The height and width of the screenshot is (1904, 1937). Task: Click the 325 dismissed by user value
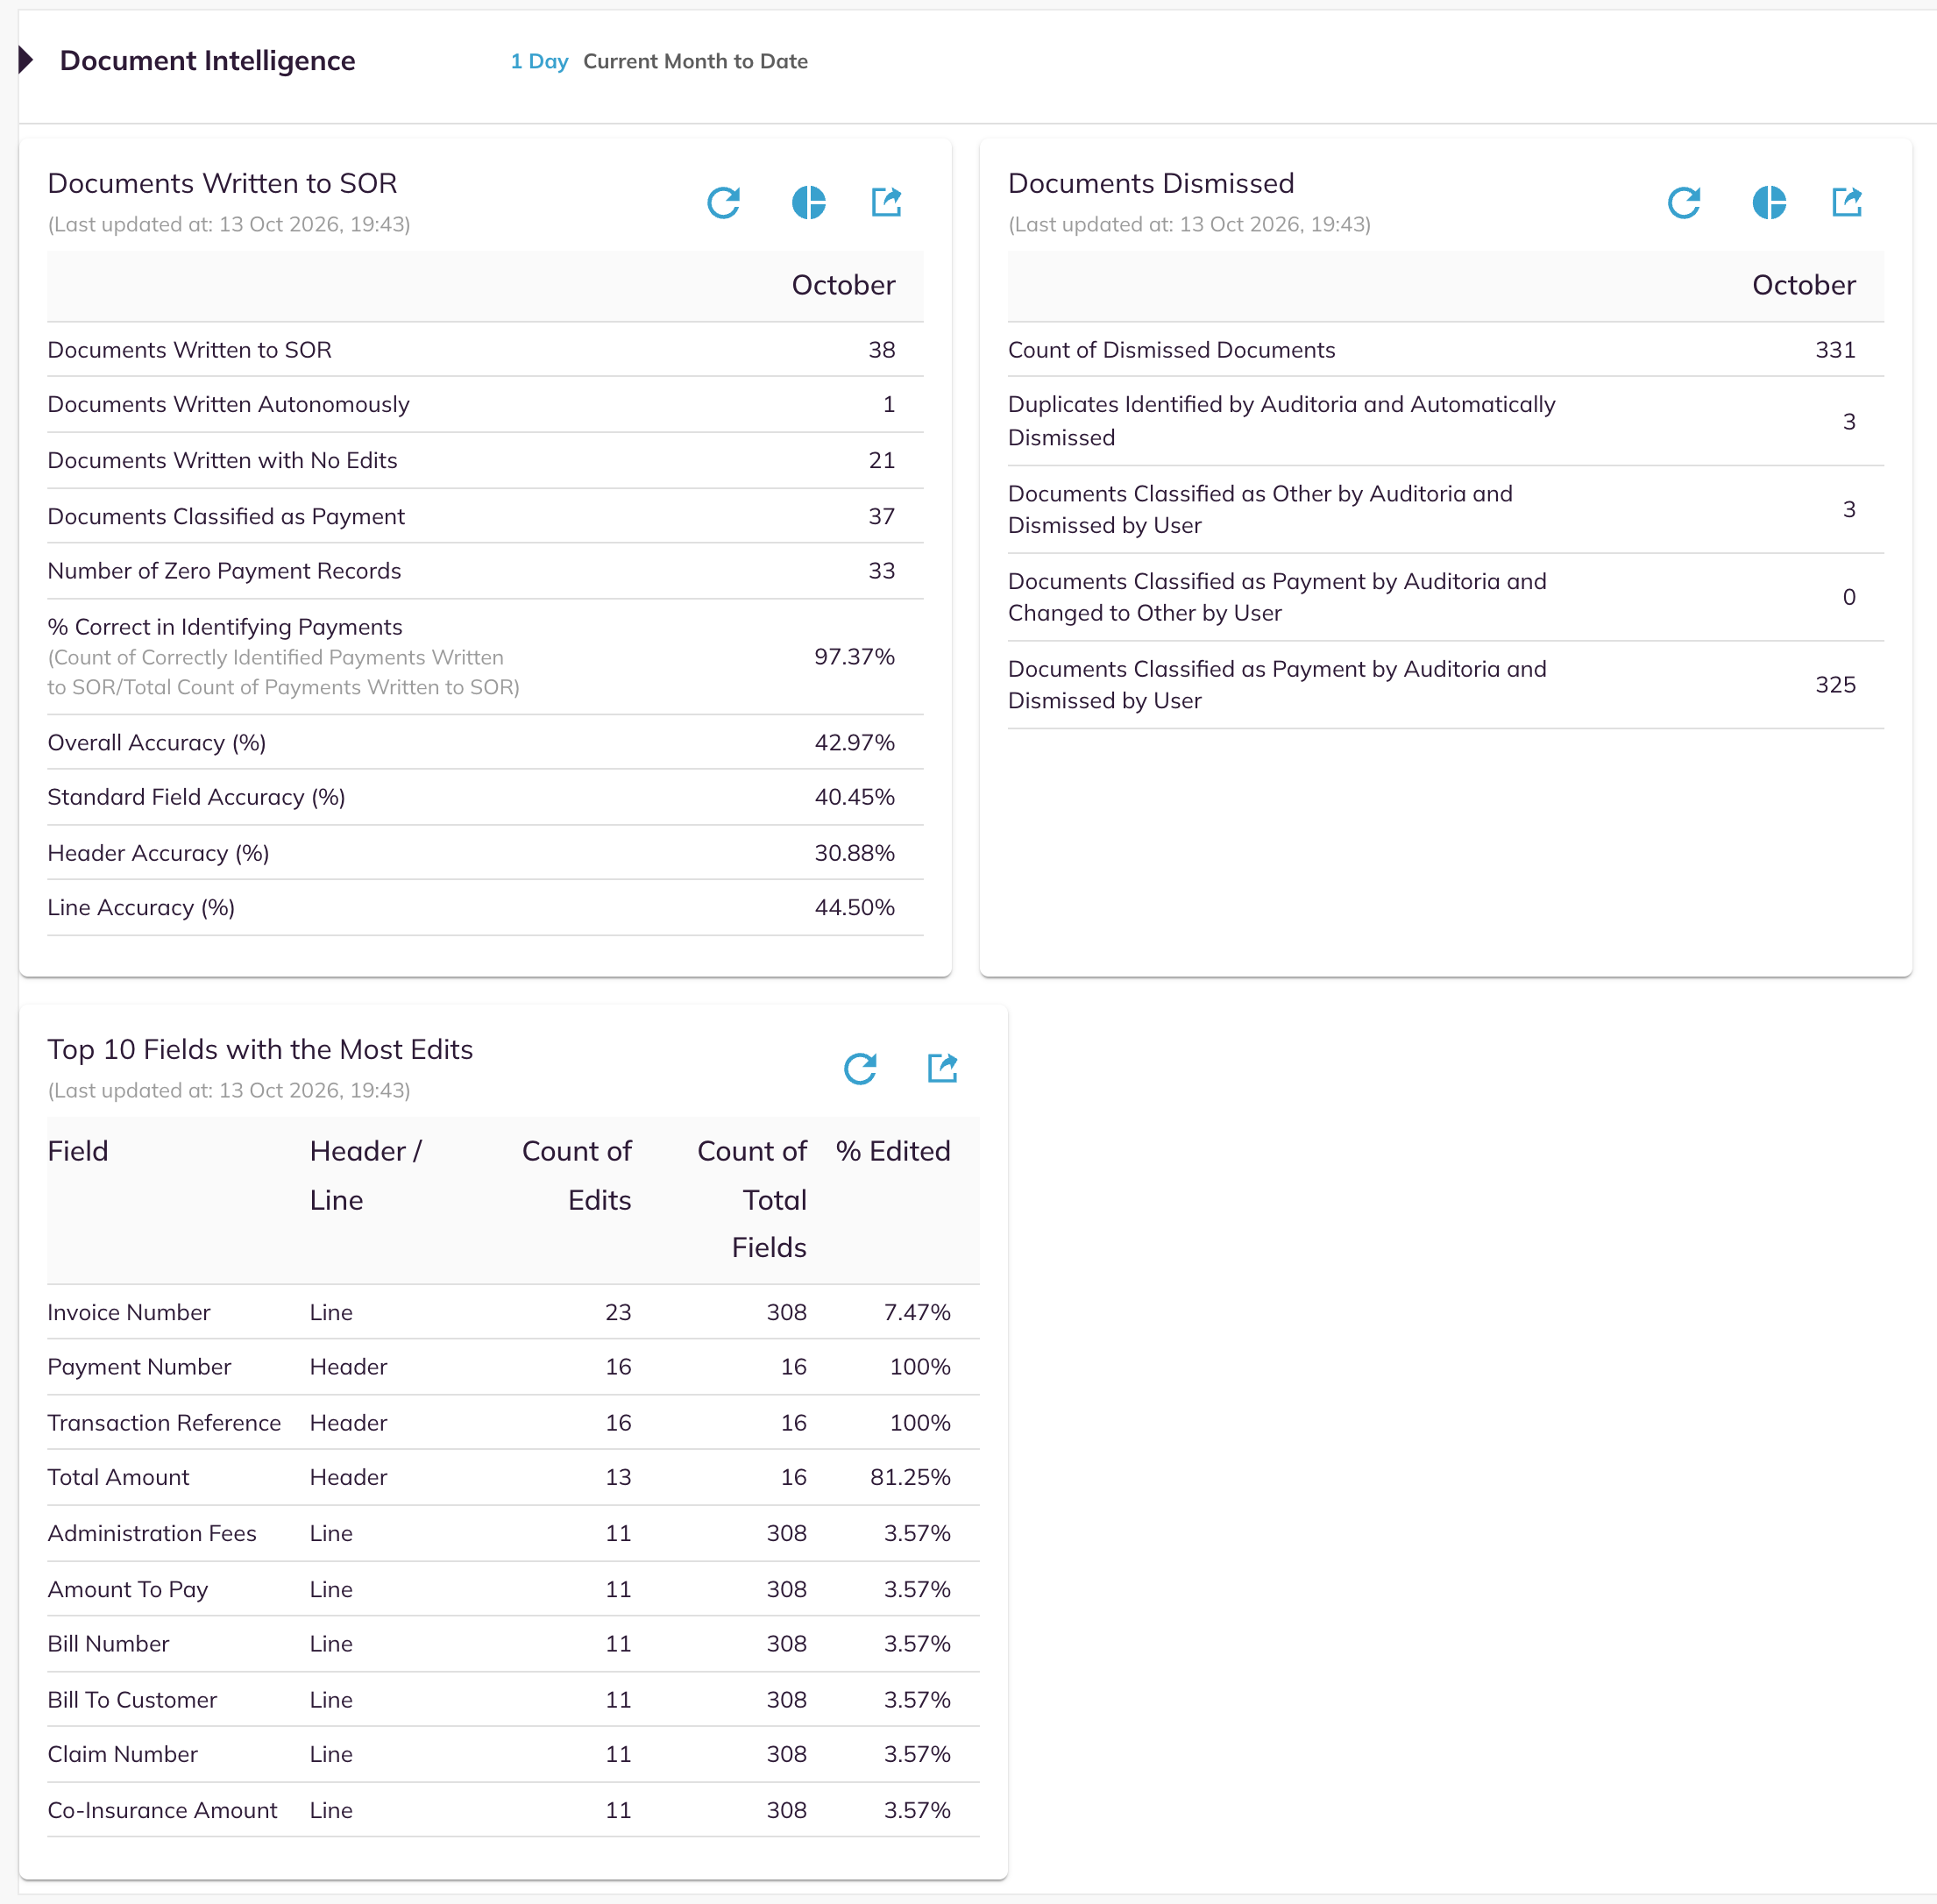(1835, 685)
